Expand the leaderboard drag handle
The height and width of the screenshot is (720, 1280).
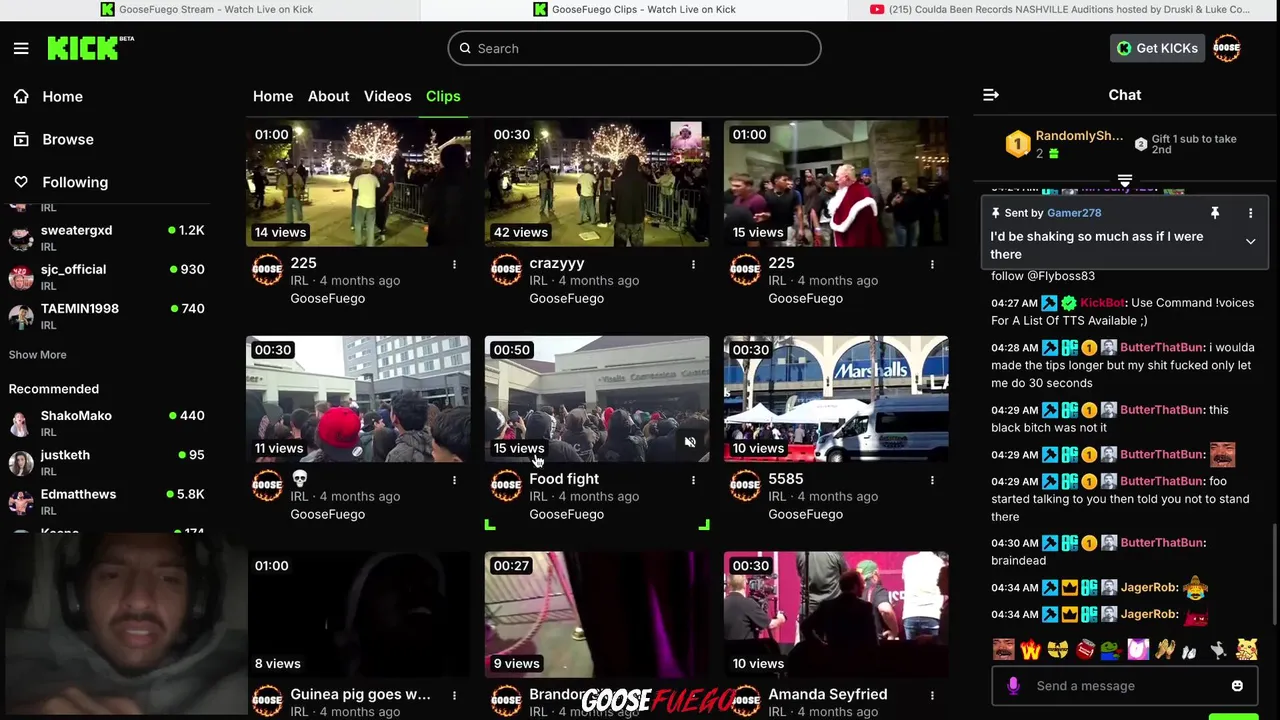click(1125, 181)
